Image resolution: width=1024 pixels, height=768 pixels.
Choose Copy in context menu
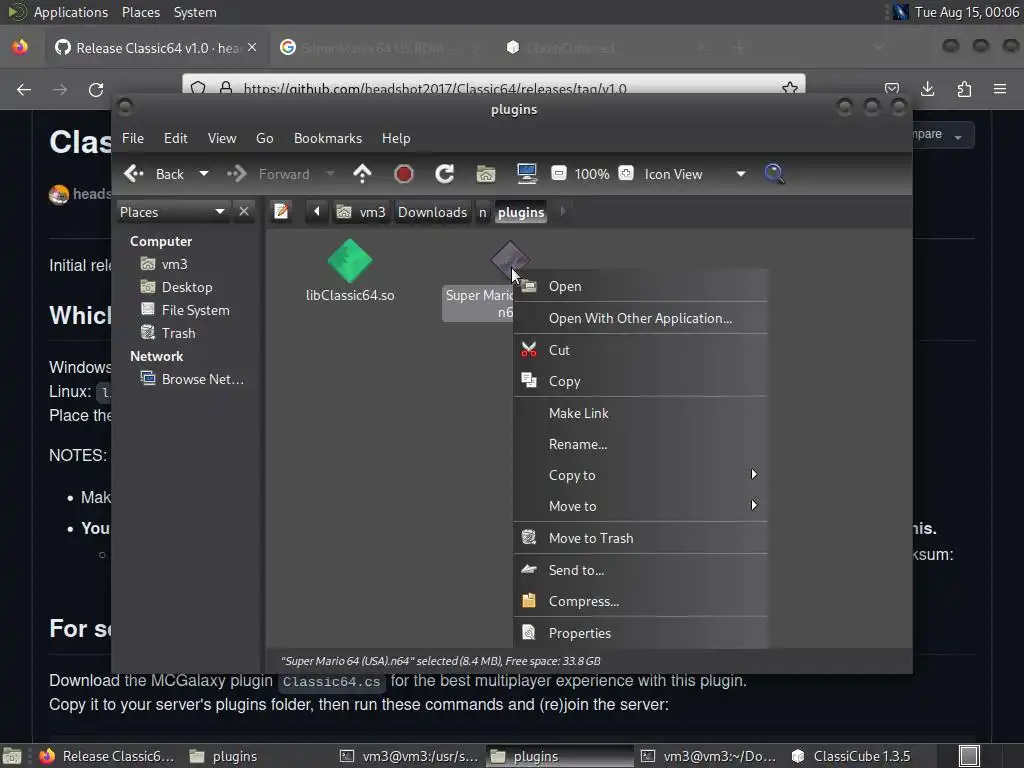(641, 381)
